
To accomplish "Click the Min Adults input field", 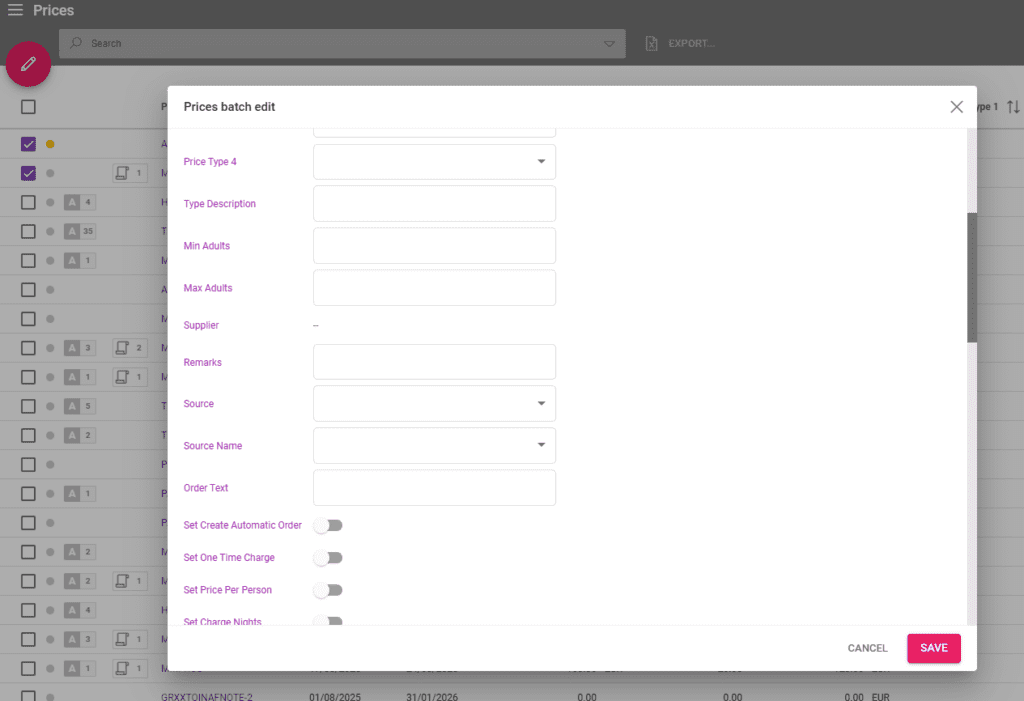I will pyautogui.click(x=434, y=246).
